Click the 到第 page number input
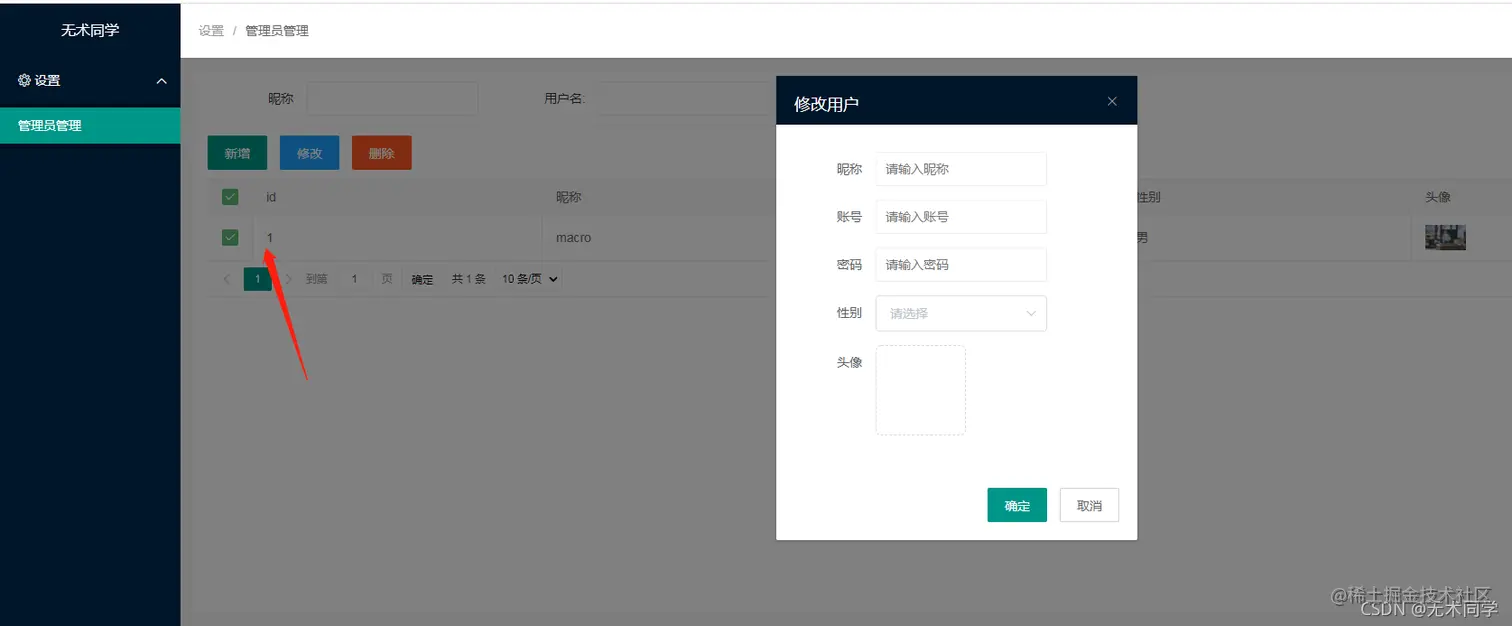Screen dimensions: 1512x626 click(354, 279)
